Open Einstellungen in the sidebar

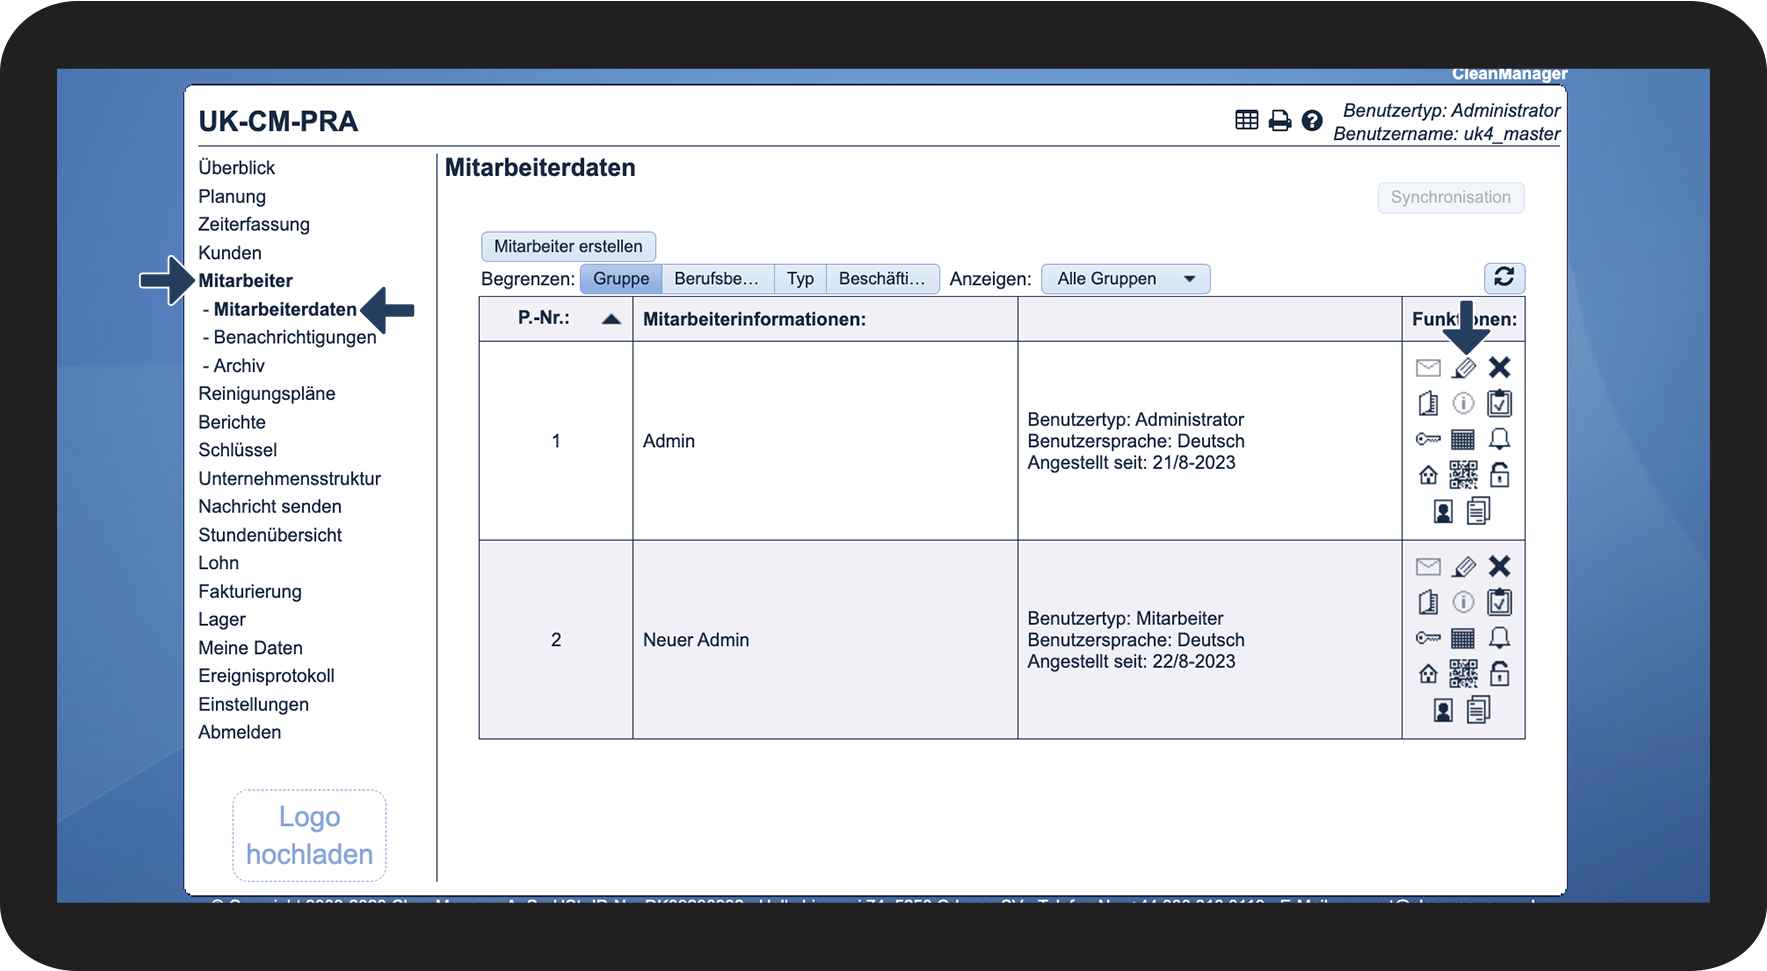254,704
